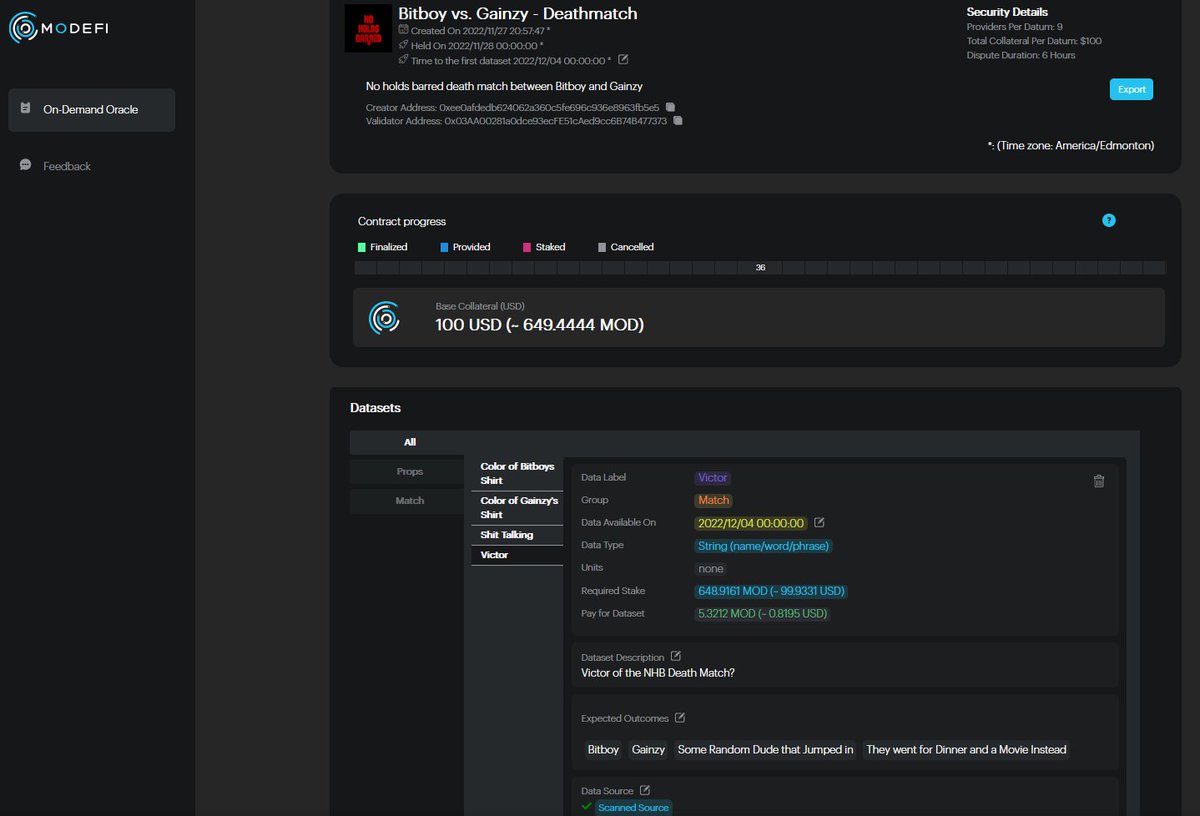The height and width of the screenshot is (816, 1200).
Task: Open the Color of Bitboys Shirt dataset
Action: tap(517, 473)
